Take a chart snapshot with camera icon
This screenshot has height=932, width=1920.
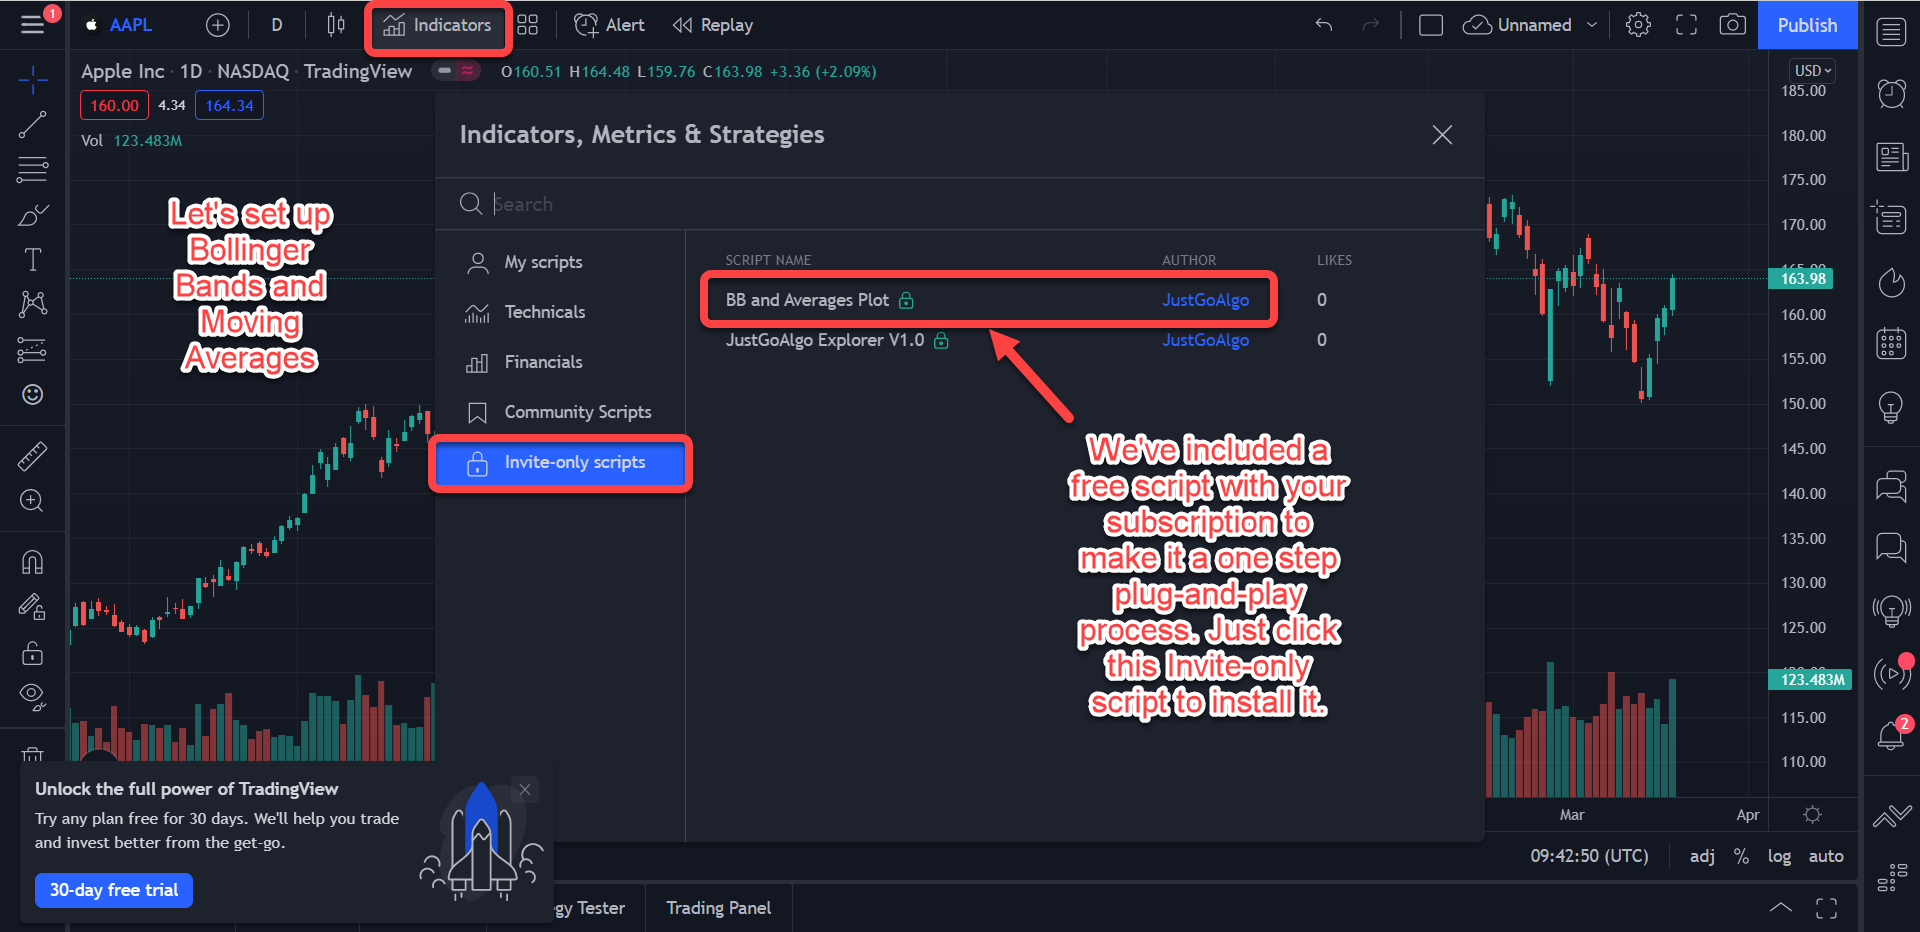click(x=1732, y=26)
